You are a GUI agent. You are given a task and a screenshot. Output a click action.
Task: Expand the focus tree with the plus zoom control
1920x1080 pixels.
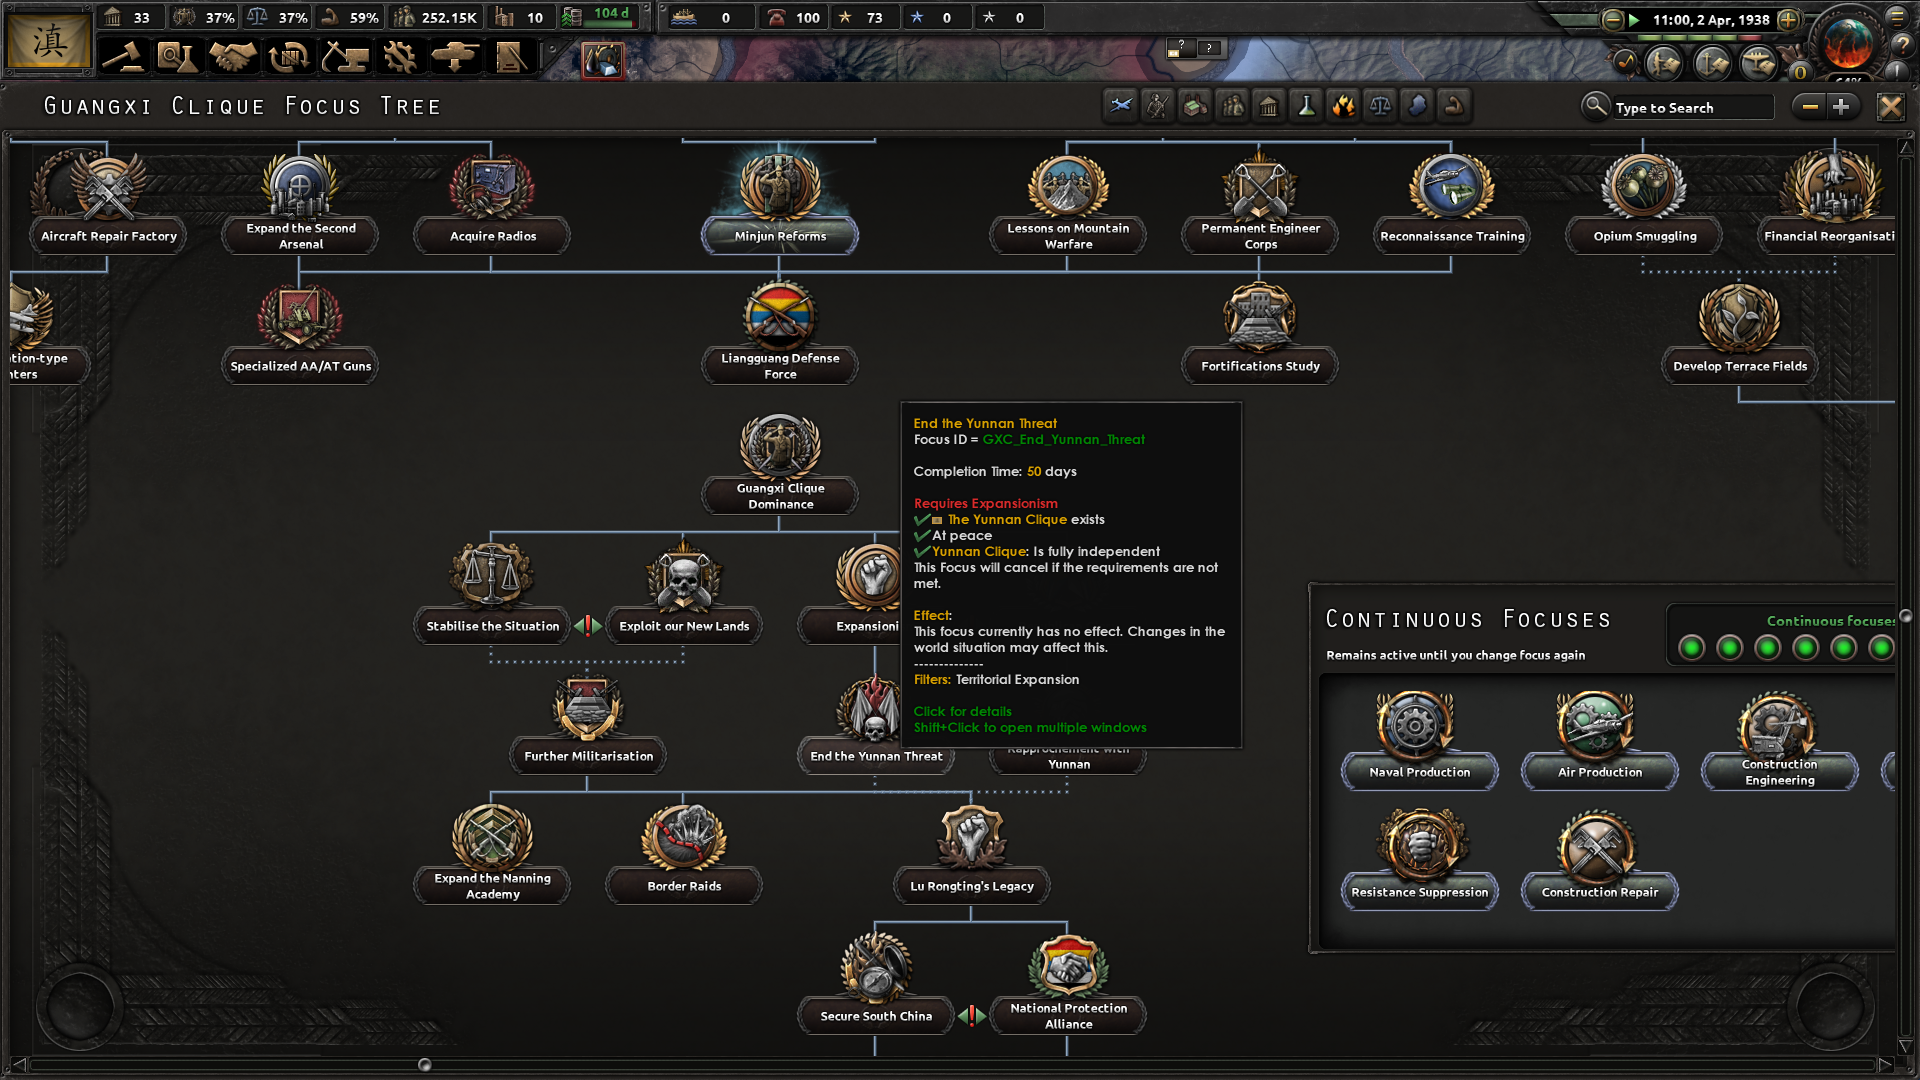click(1843, 106)
